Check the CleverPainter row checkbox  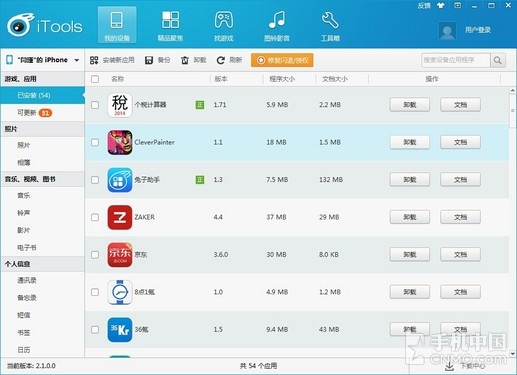click(95, 142)
